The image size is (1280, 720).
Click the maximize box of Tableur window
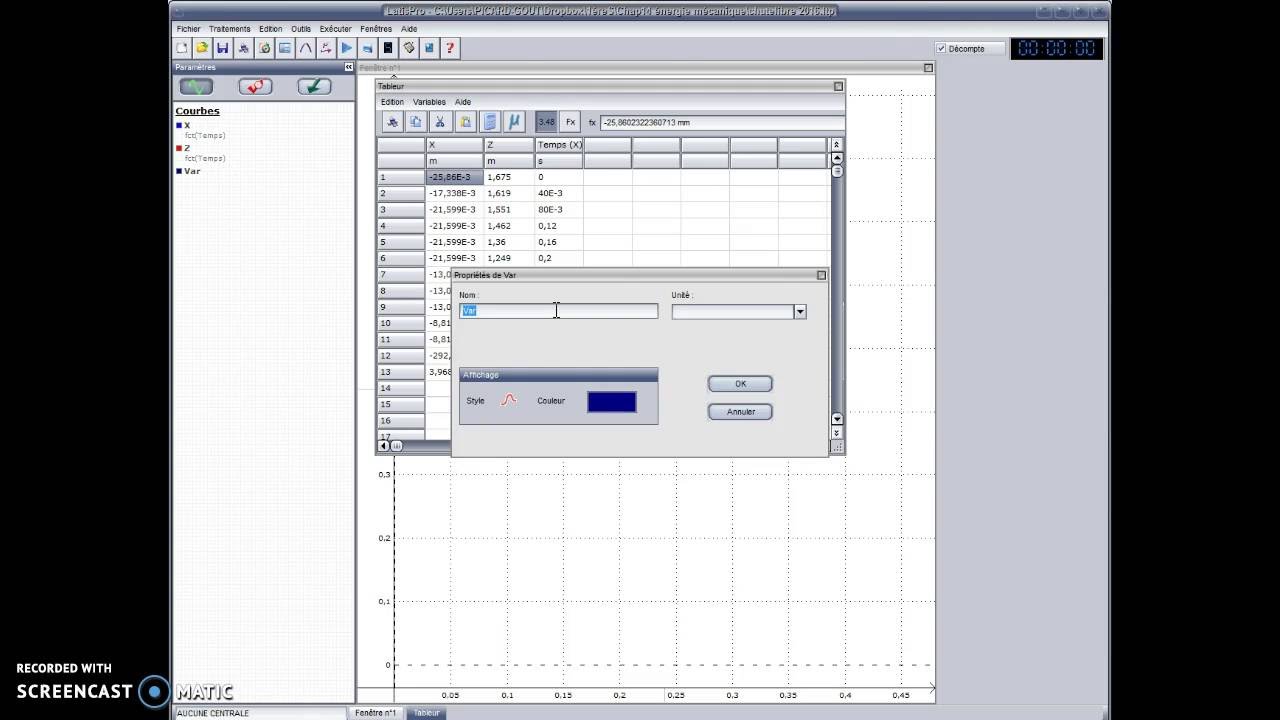(x=838, y=86)
